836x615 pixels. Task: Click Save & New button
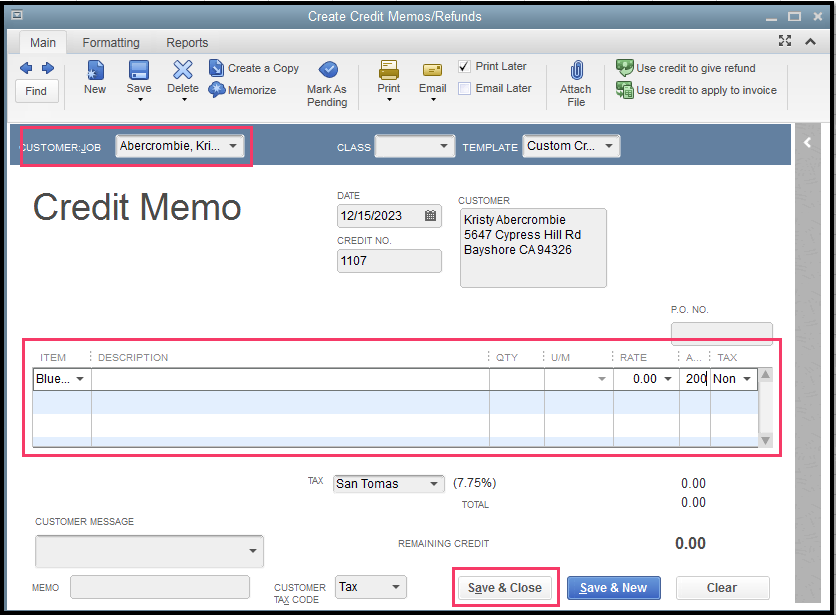pos(614,588)
